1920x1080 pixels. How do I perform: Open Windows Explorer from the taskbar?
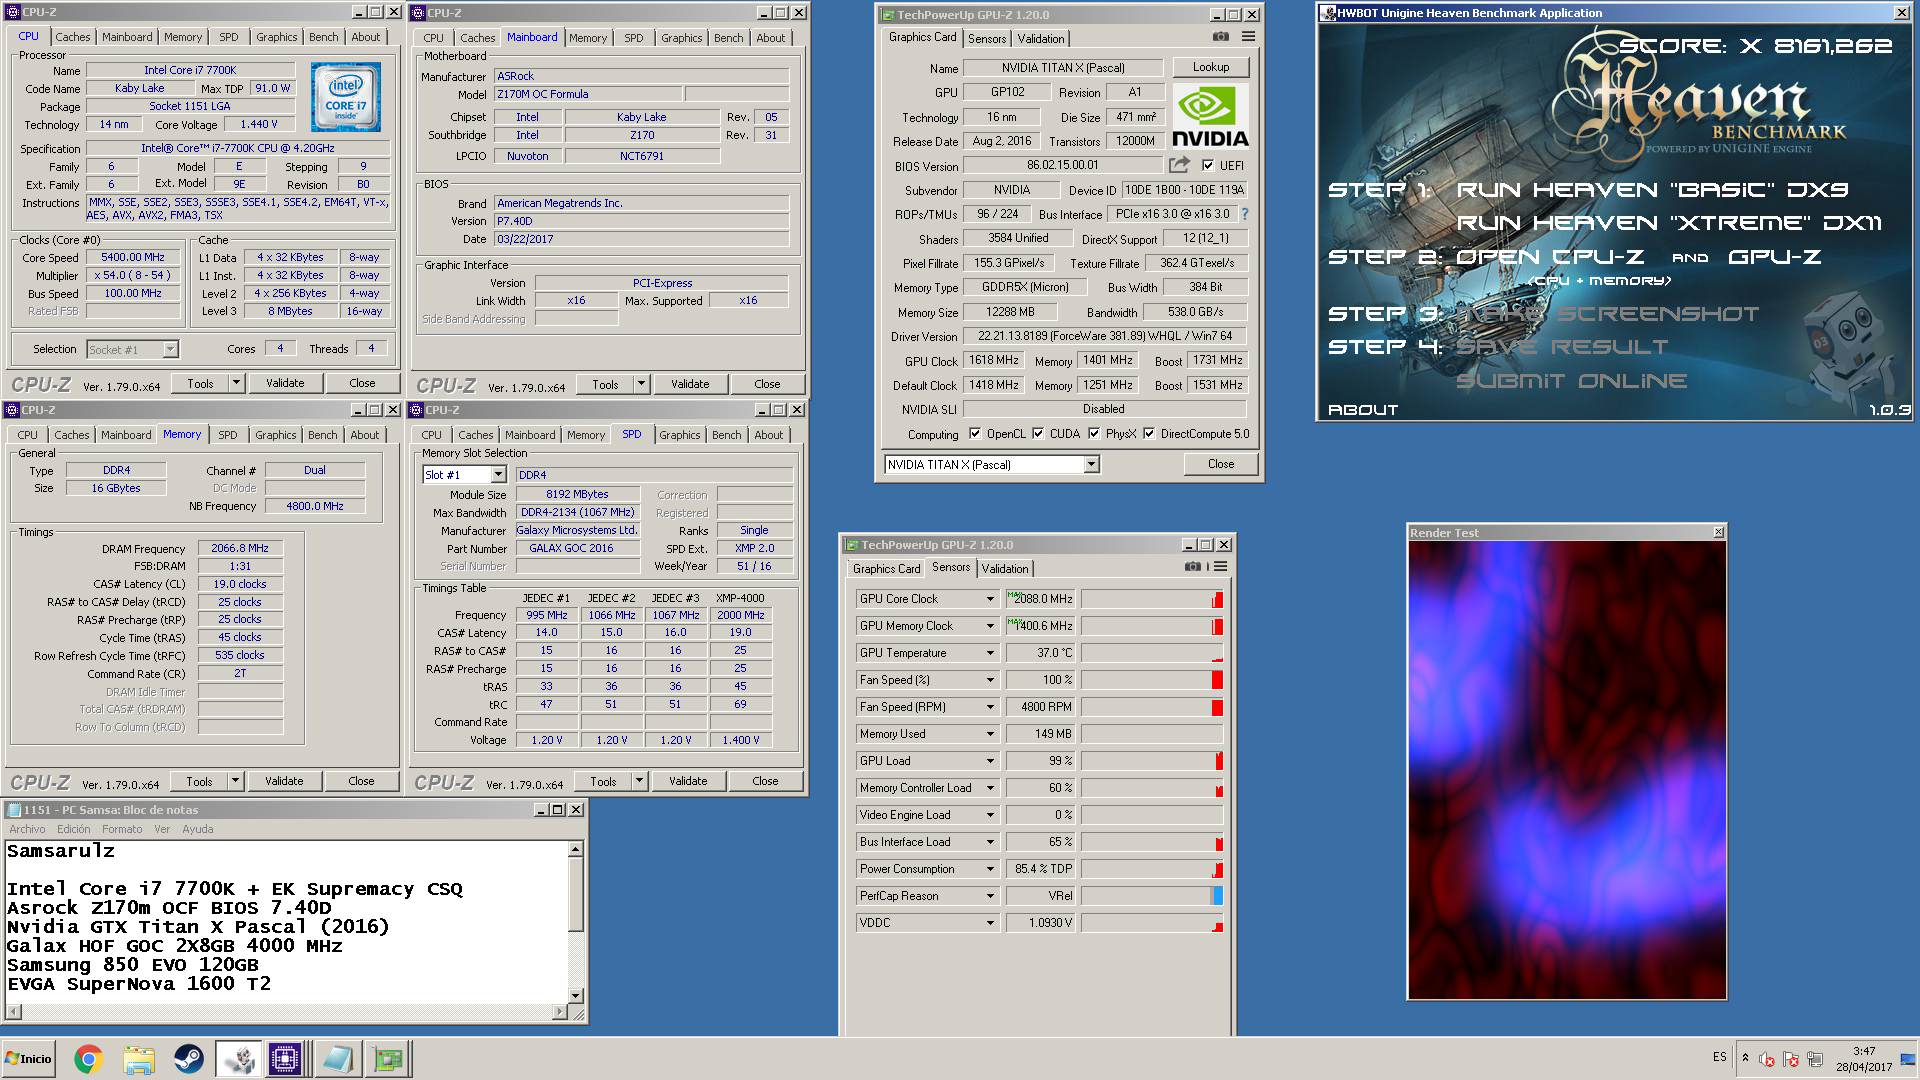pos(139,1059)
